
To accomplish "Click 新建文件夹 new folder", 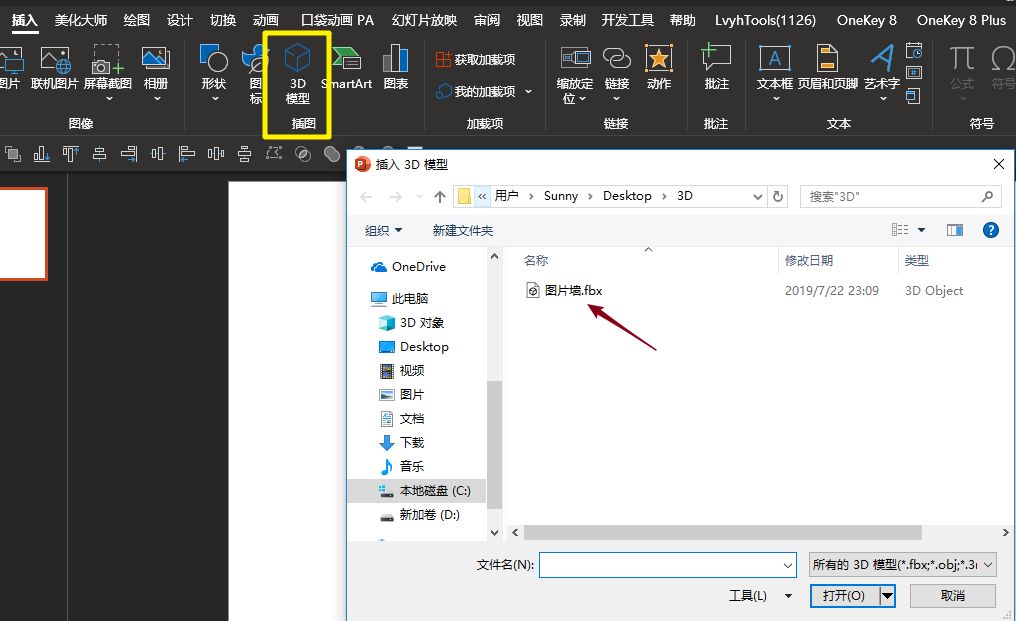I will click(463, 230).
